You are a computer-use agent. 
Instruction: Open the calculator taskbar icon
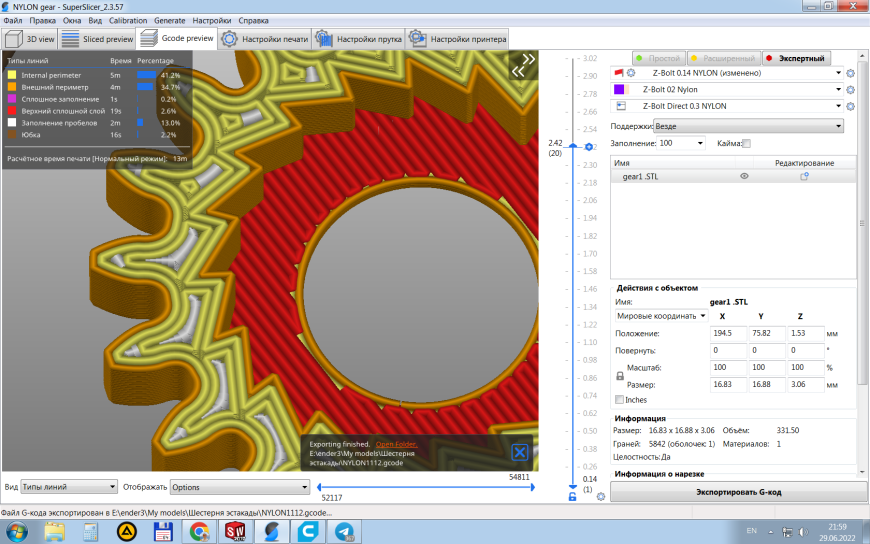[x=90, y=532]
